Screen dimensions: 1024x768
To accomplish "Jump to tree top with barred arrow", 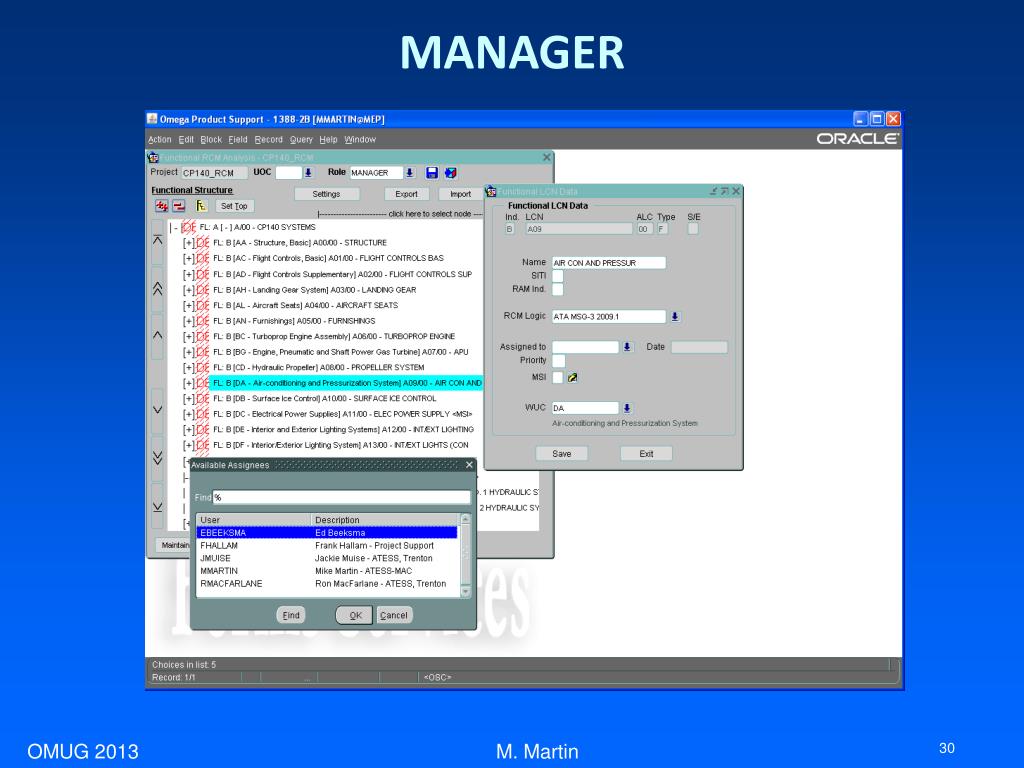I will (x=157, y=240).
